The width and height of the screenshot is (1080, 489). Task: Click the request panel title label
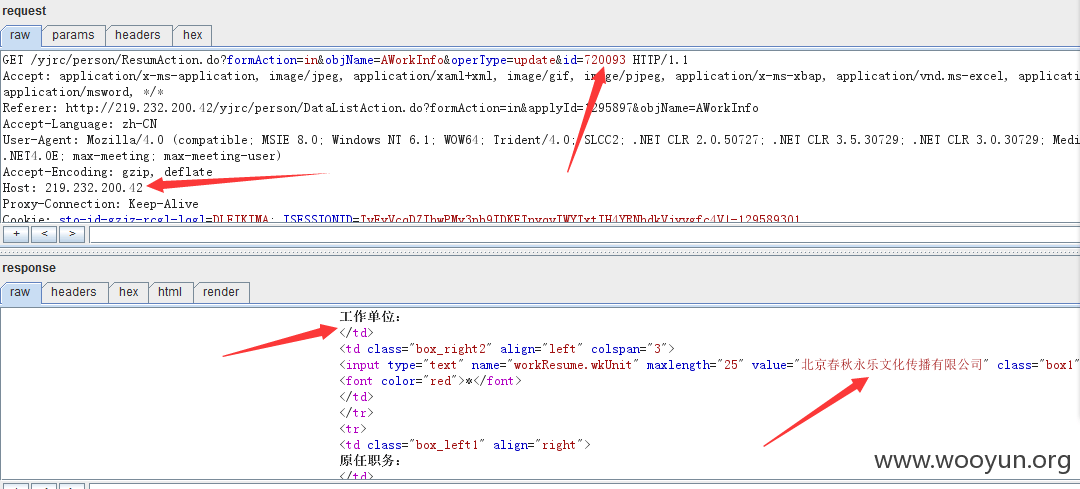24,10
